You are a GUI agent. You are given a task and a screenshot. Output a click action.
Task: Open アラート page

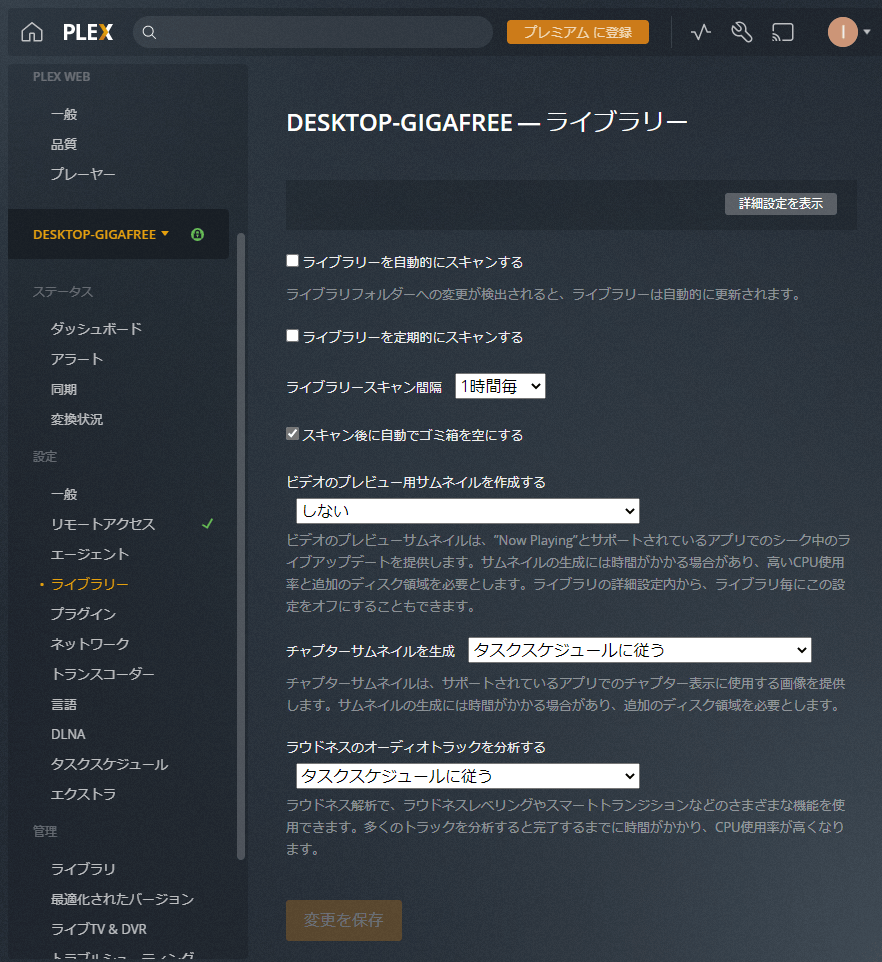(77, 359)
